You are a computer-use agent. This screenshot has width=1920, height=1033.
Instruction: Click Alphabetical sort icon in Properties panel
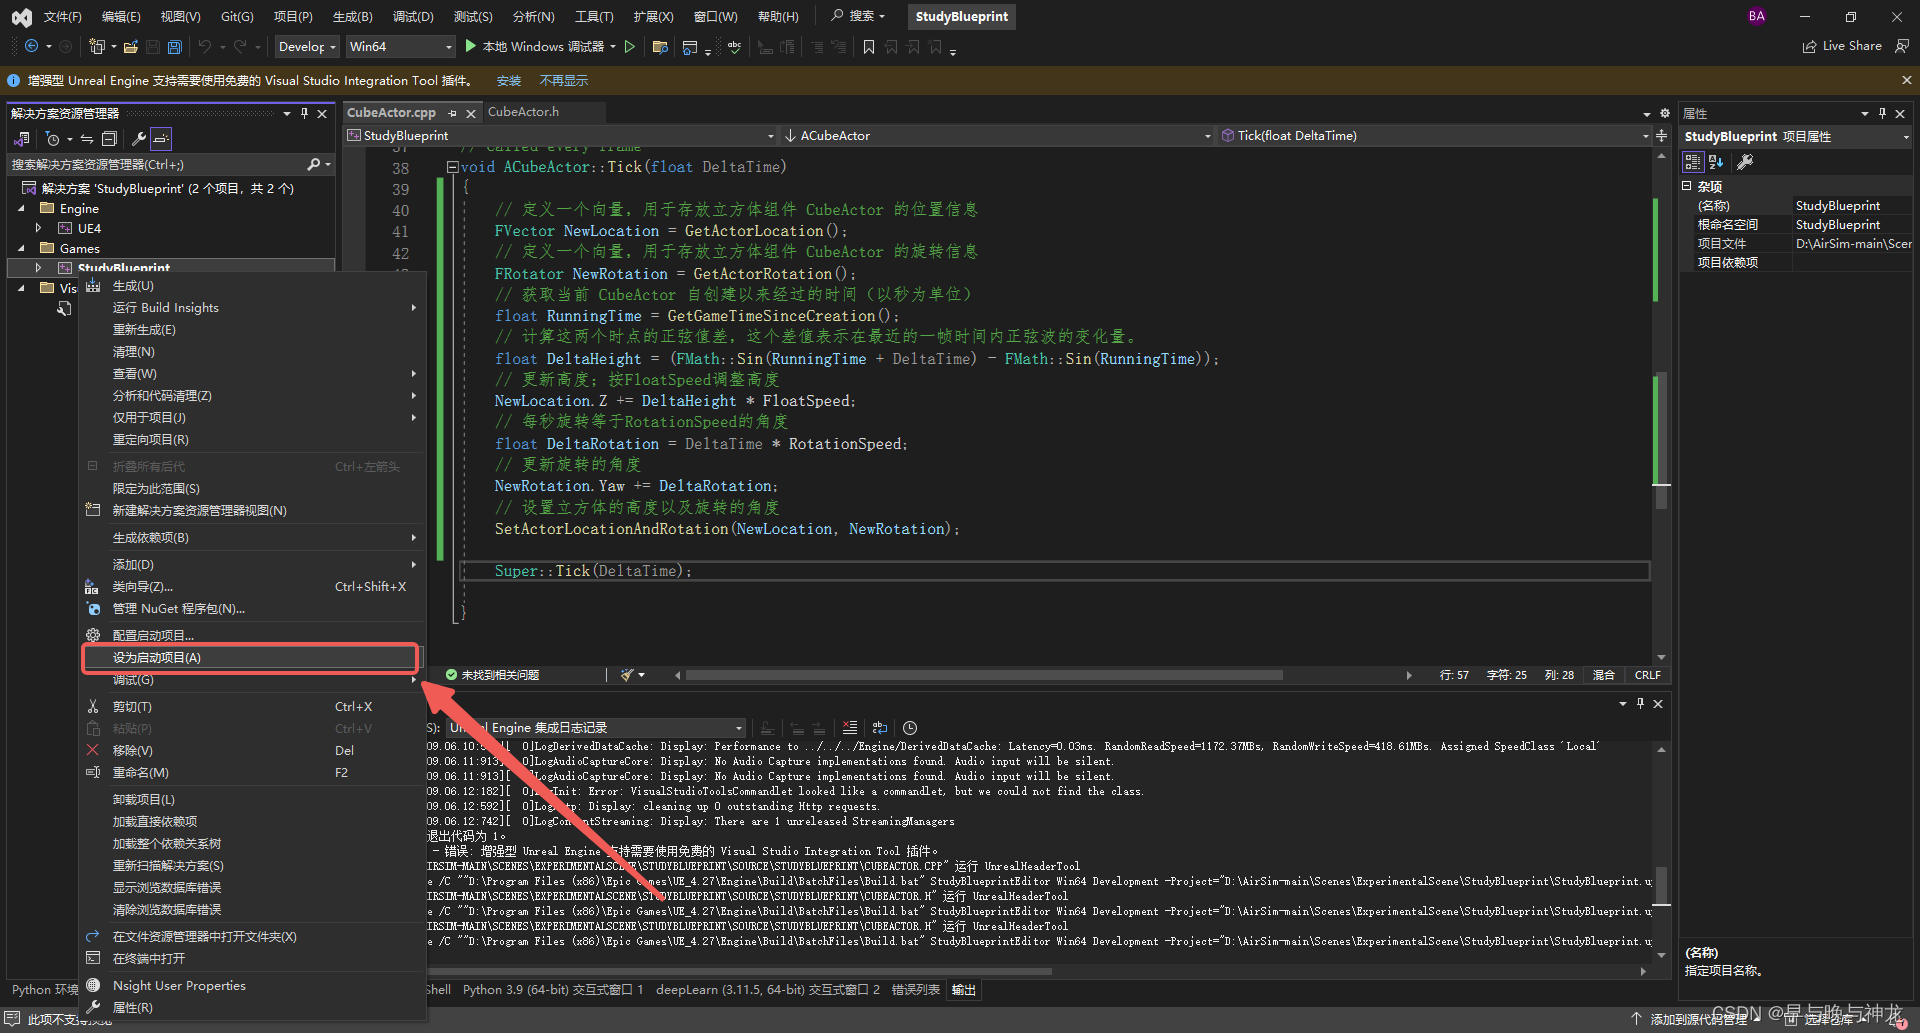coord(1716,161)
